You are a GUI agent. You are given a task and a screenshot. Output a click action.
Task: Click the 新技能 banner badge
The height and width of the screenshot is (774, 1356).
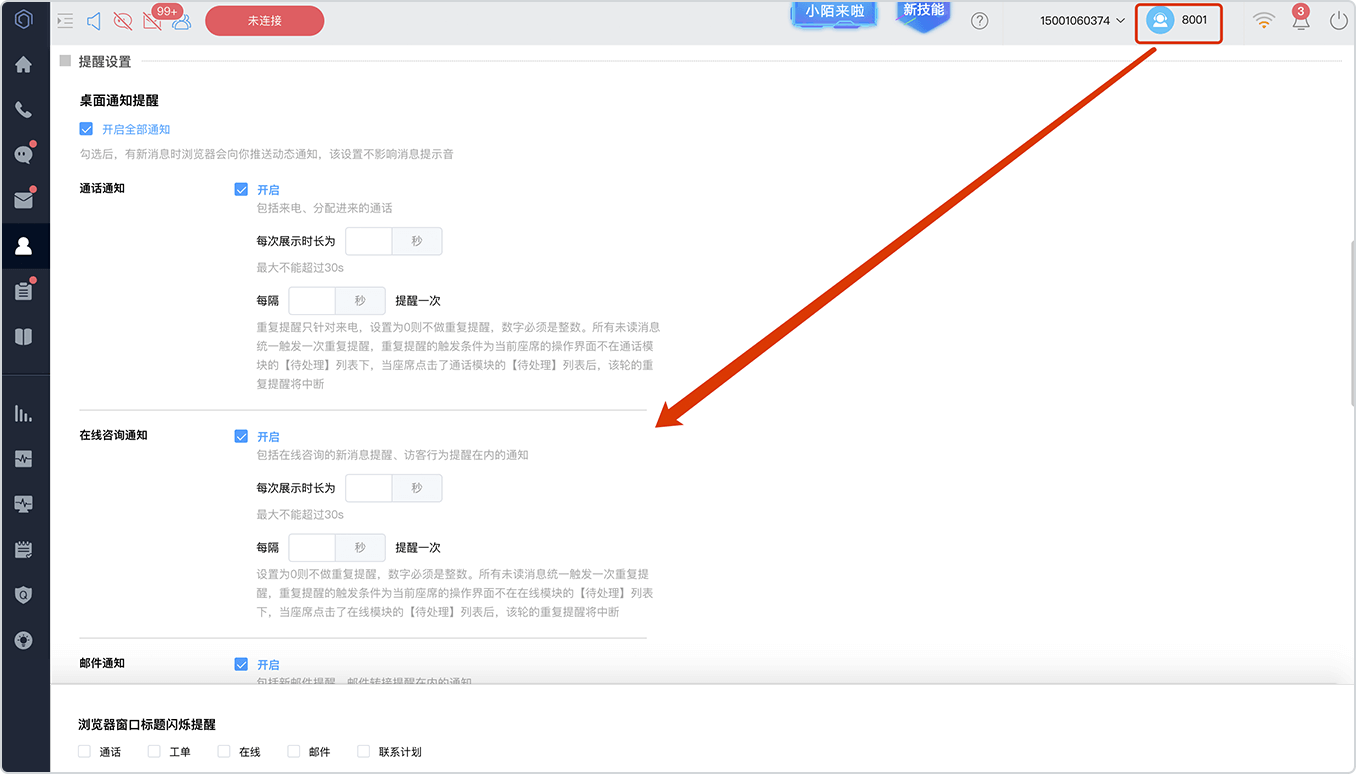tap(923, 14)
